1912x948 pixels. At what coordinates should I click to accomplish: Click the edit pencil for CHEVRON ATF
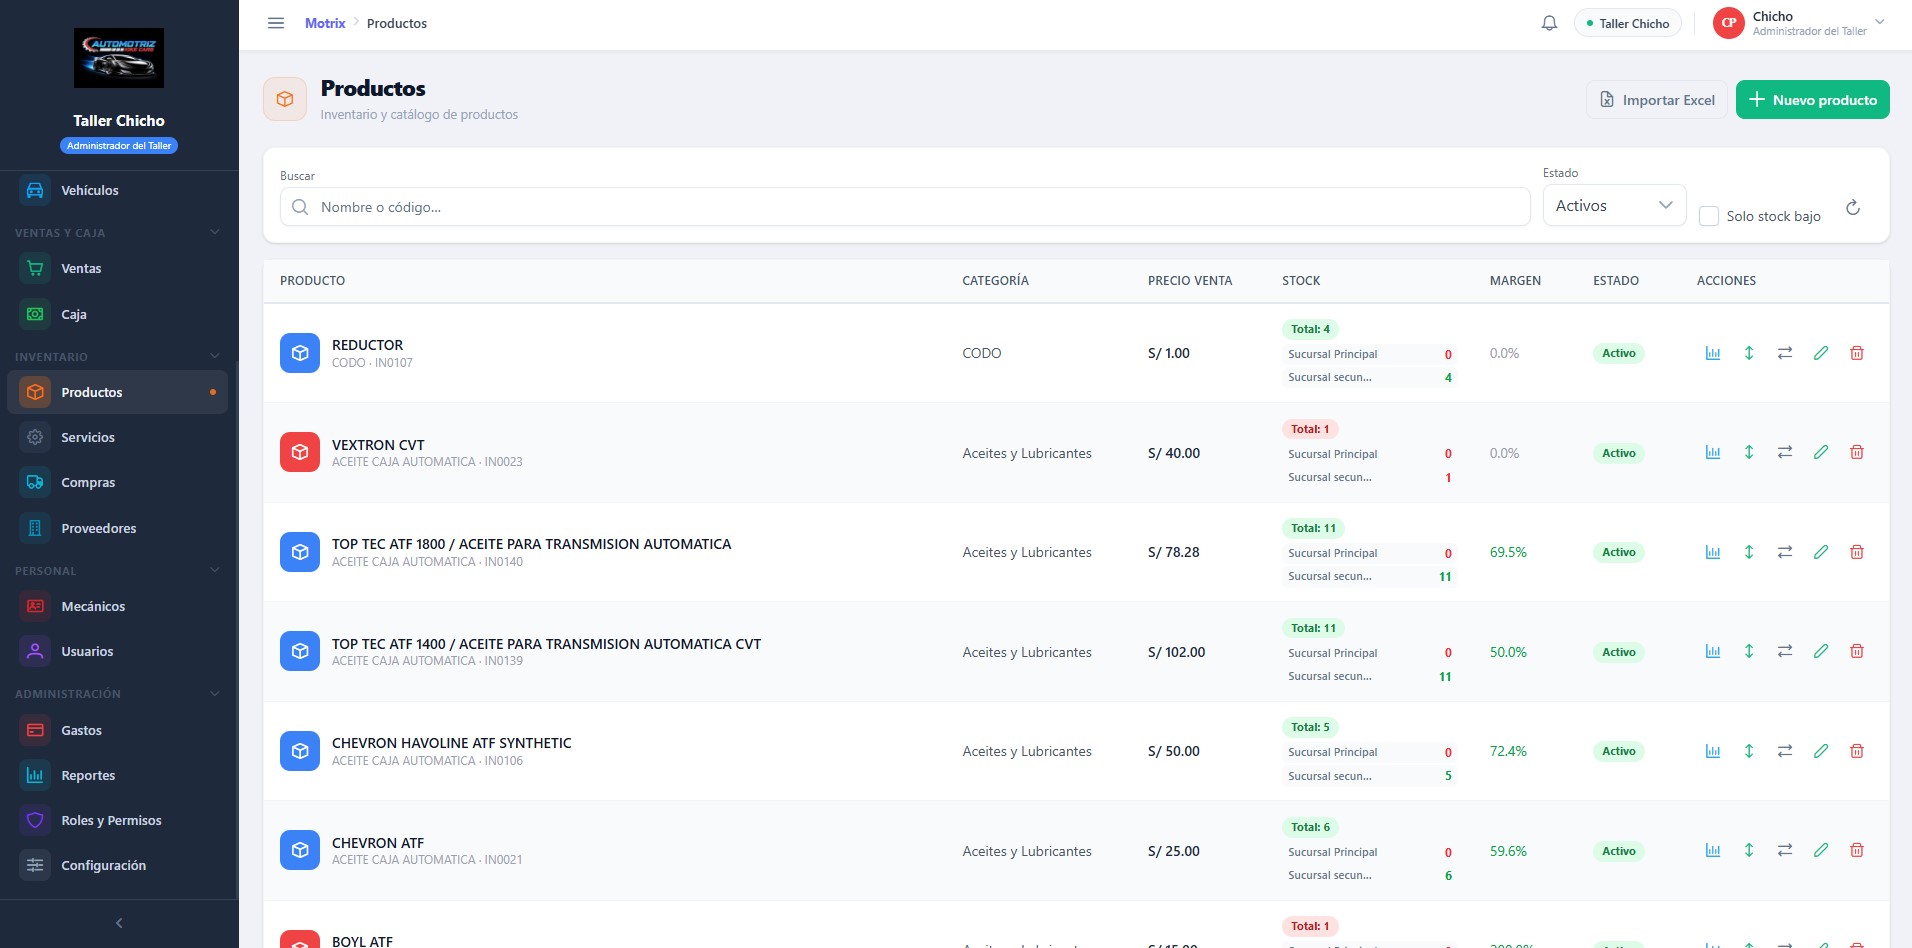click(x=1821, y=850)
